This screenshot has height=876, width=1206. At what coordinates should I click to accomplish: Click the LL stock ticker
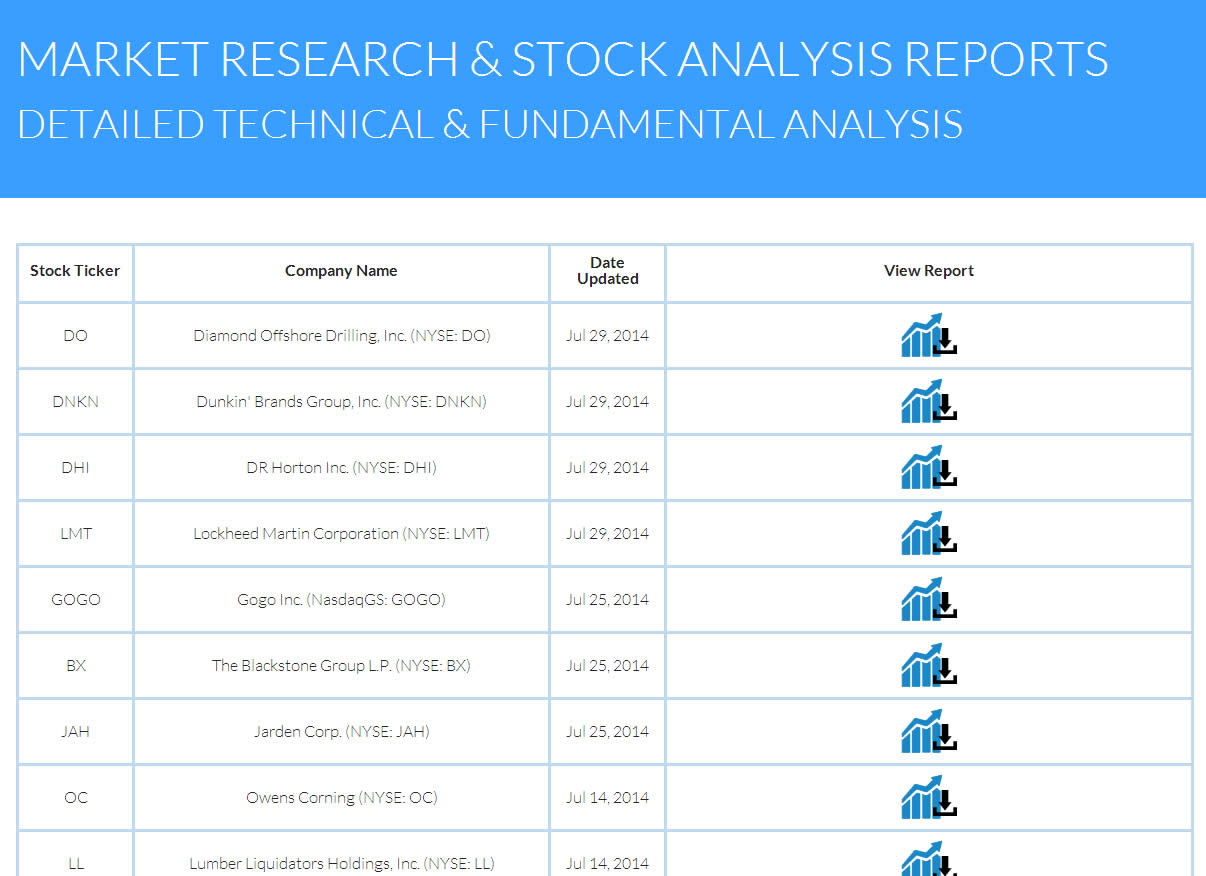pos(75,864)
